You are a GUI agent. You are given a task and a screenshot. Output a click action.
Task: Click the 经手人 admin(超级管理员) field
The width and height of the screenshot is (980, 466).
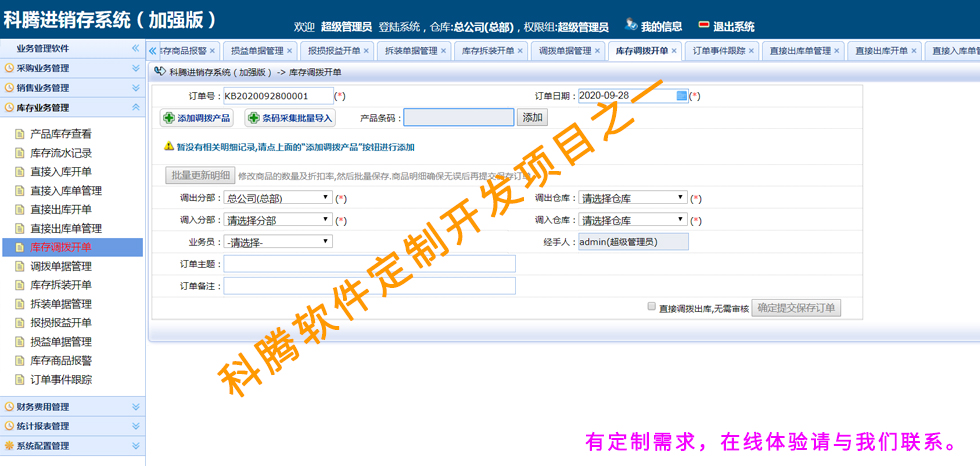pyautogui.click(x=633, y=242)
